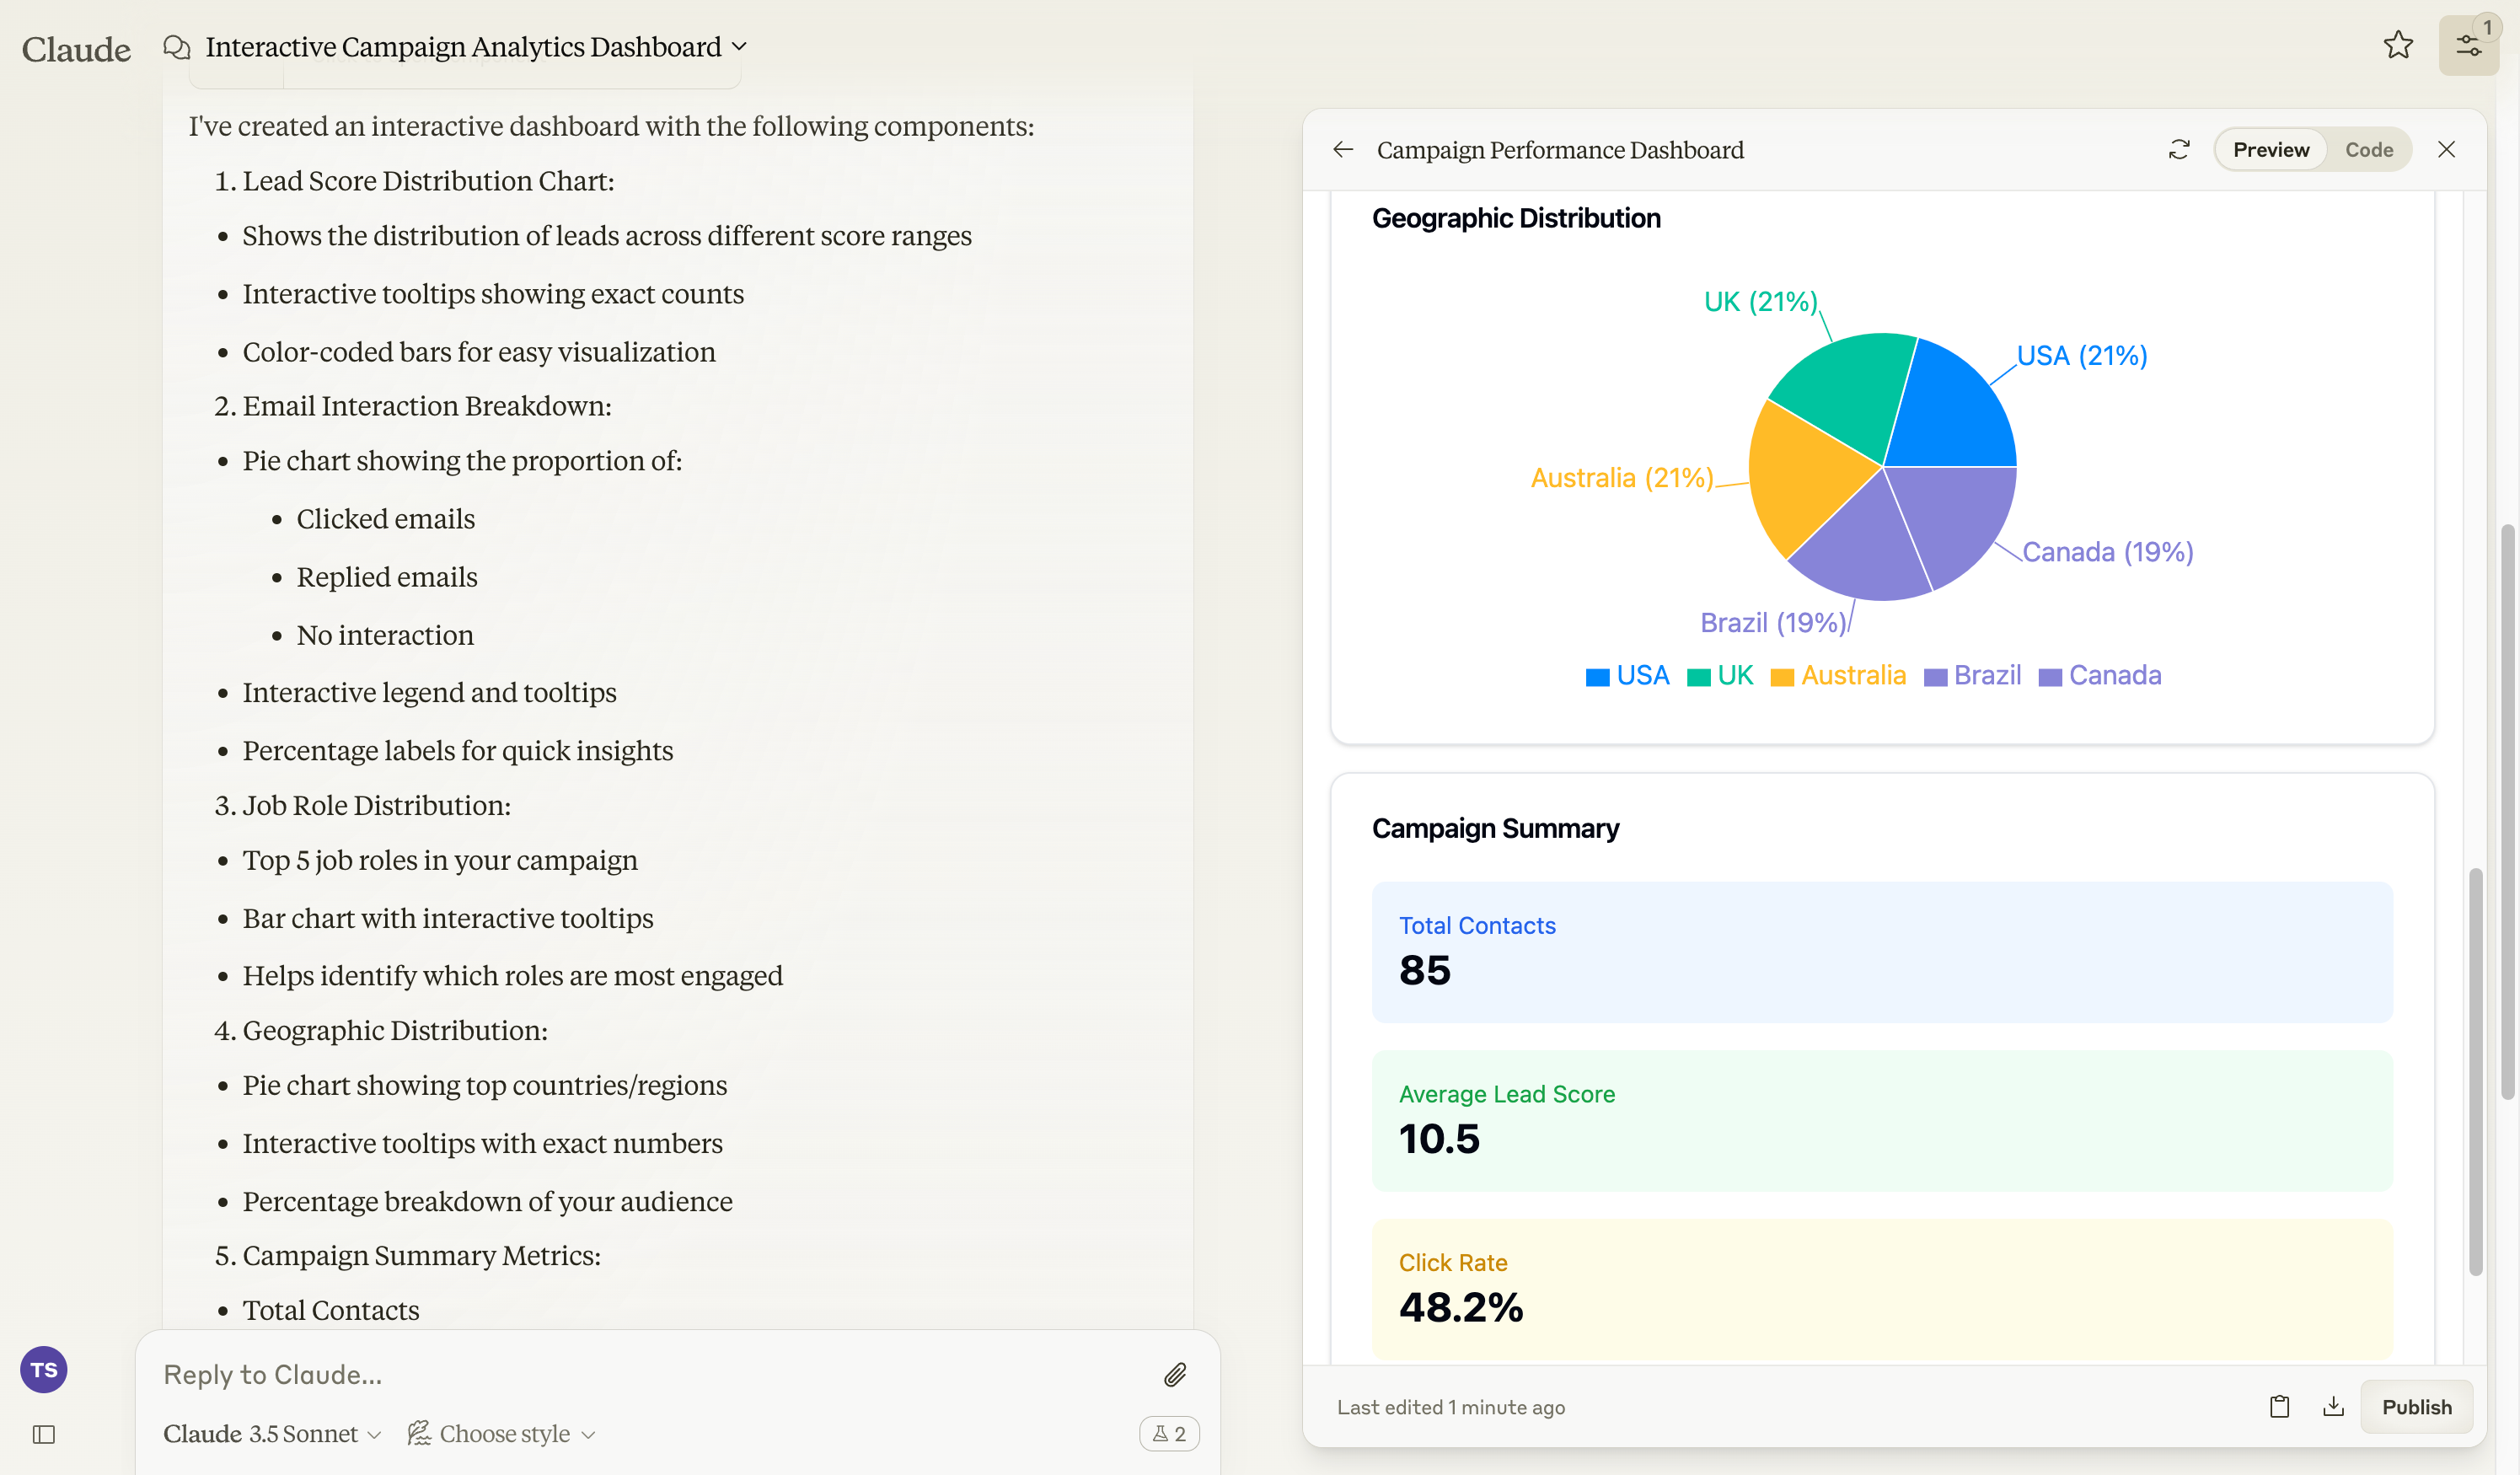
Task: Expand the conversation title dropdown
Action: coord(739,47)
